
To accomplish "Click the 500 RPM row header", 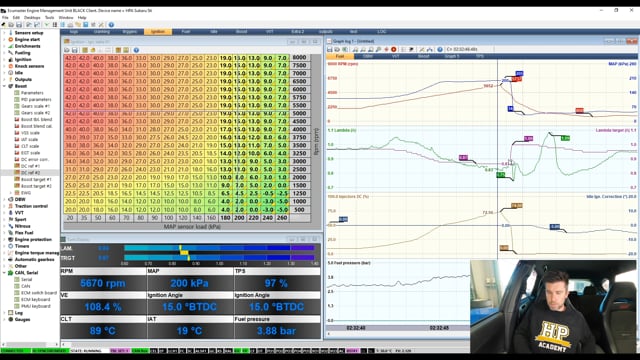I will click(x=299, y=210).
